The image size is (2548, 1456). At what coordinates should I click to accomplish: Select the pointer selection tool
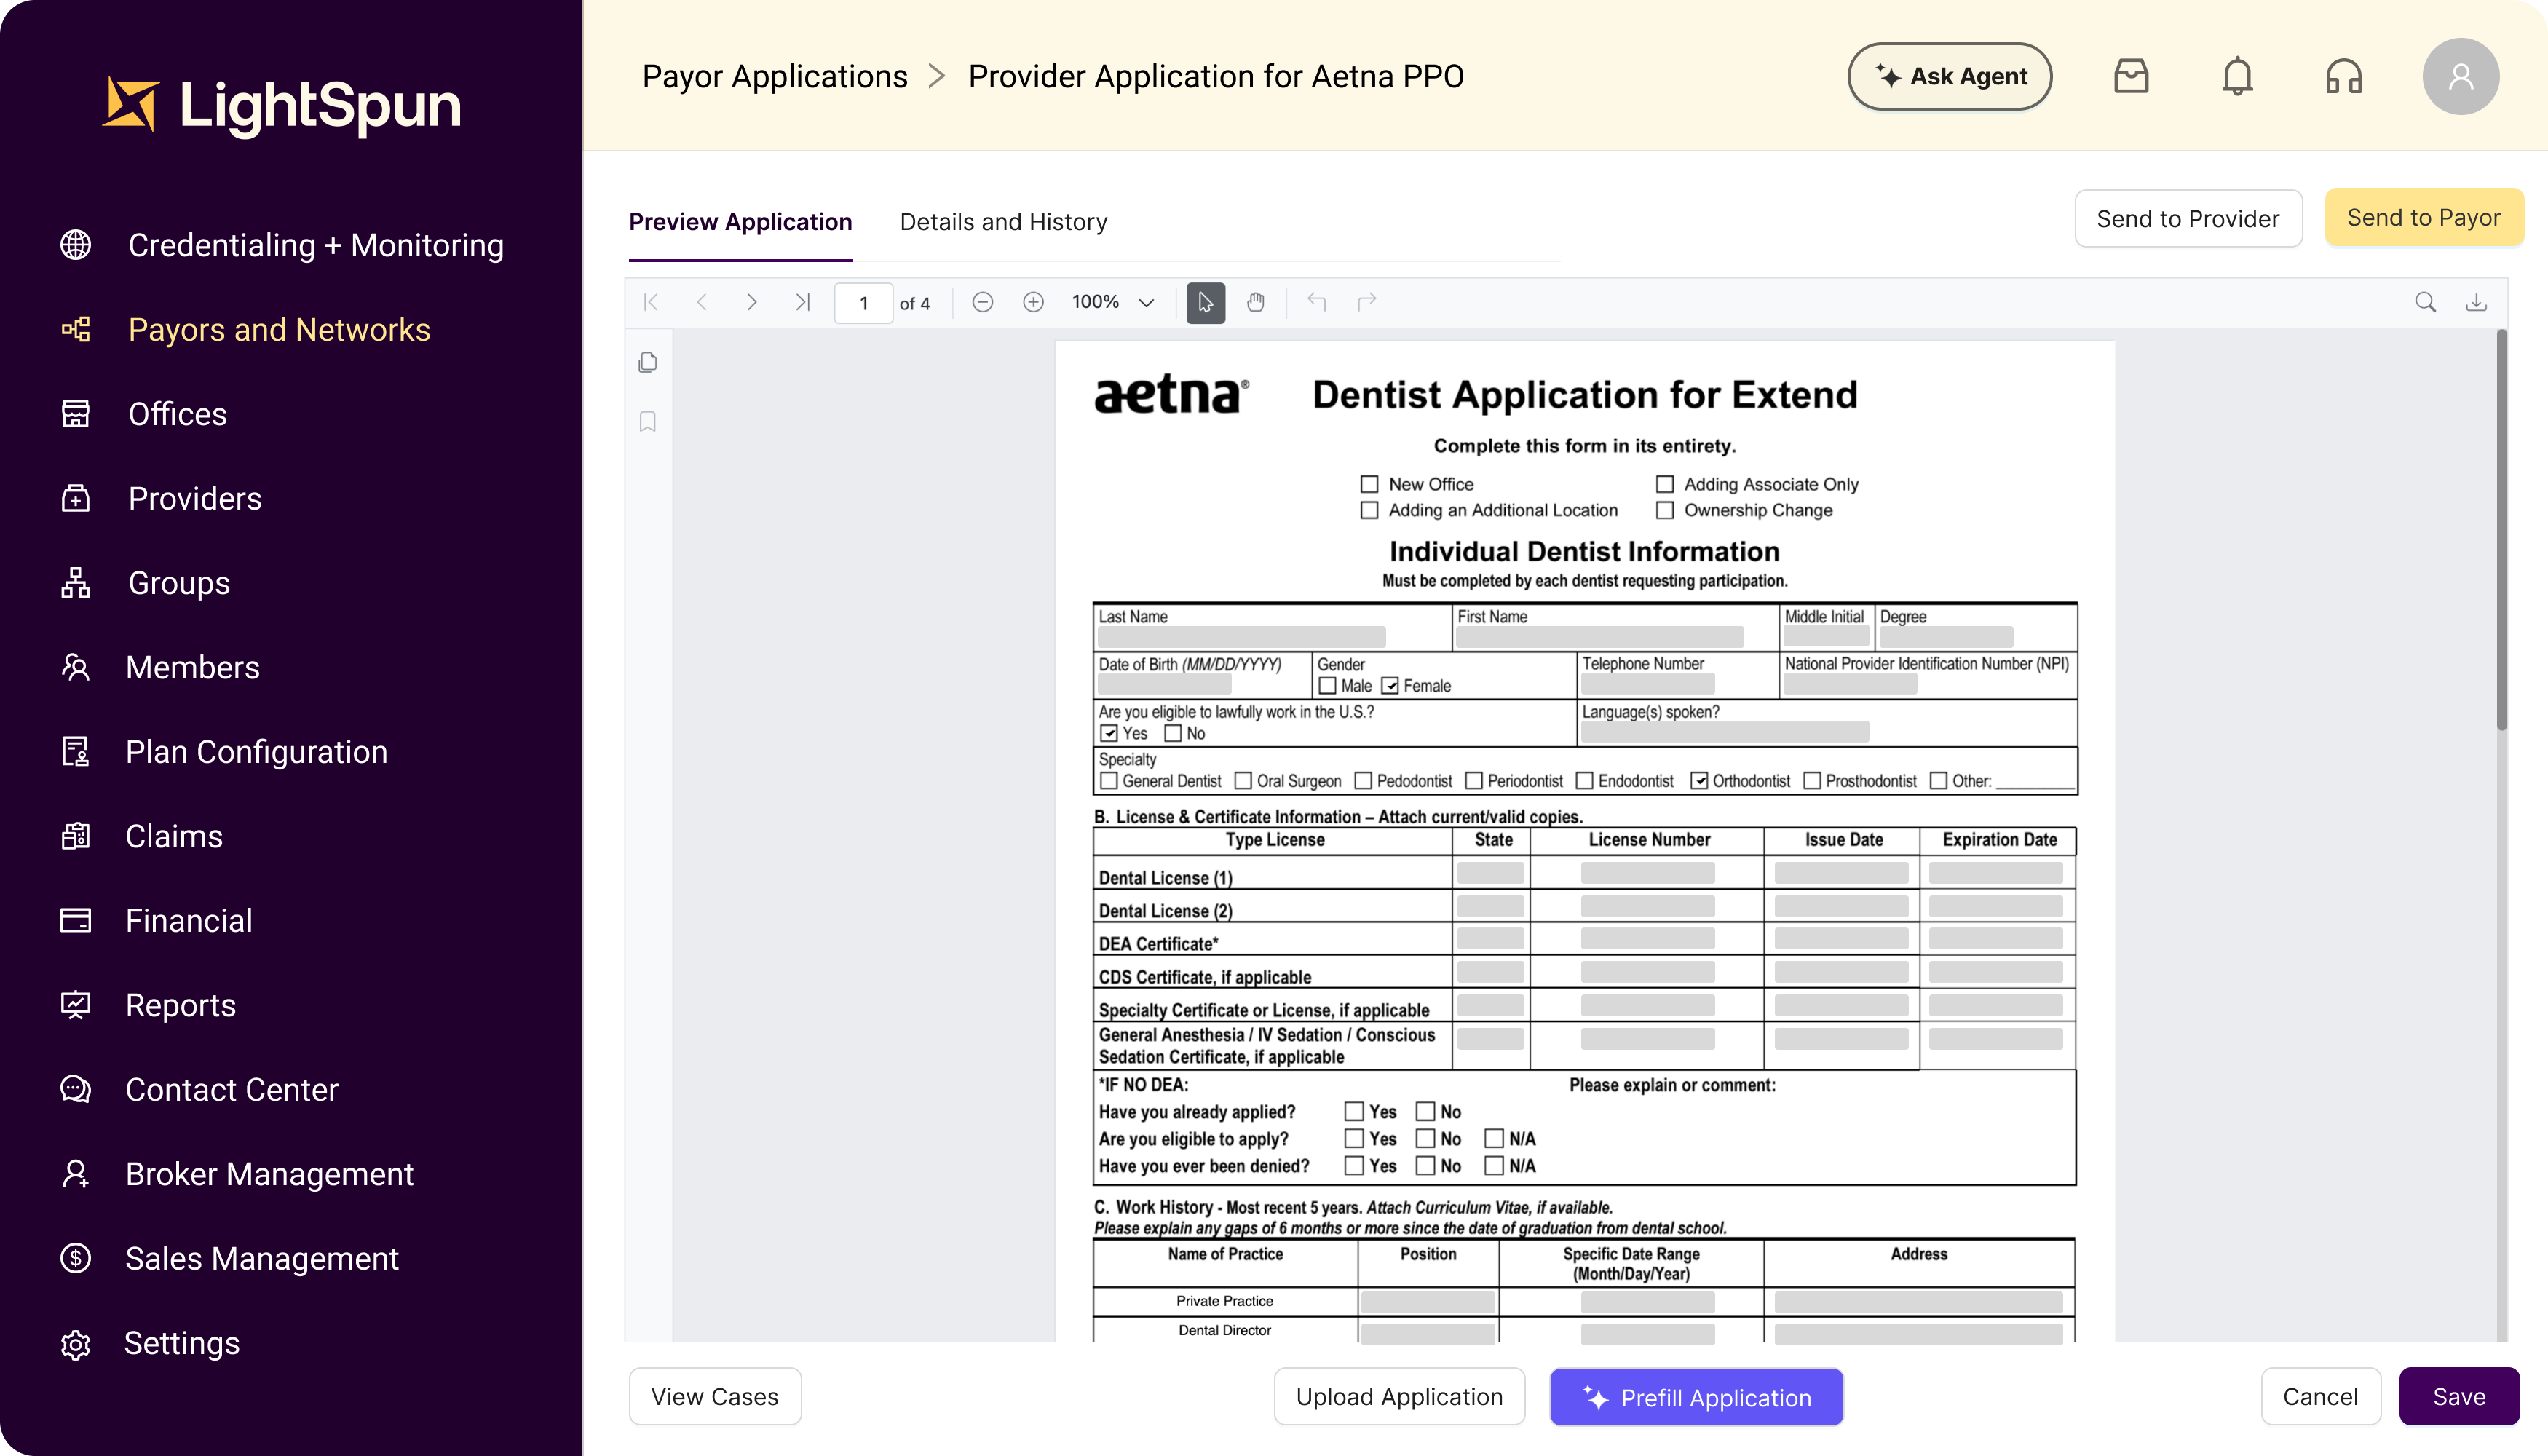[1205, 302]
